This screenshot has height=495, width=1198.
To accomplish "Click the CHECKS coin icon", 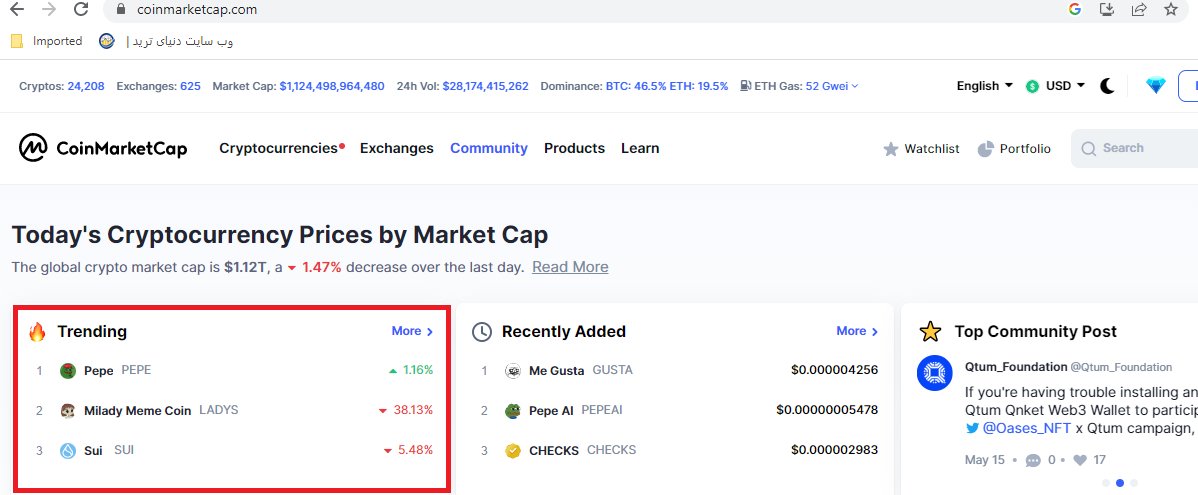I will (x=513, y=451).
